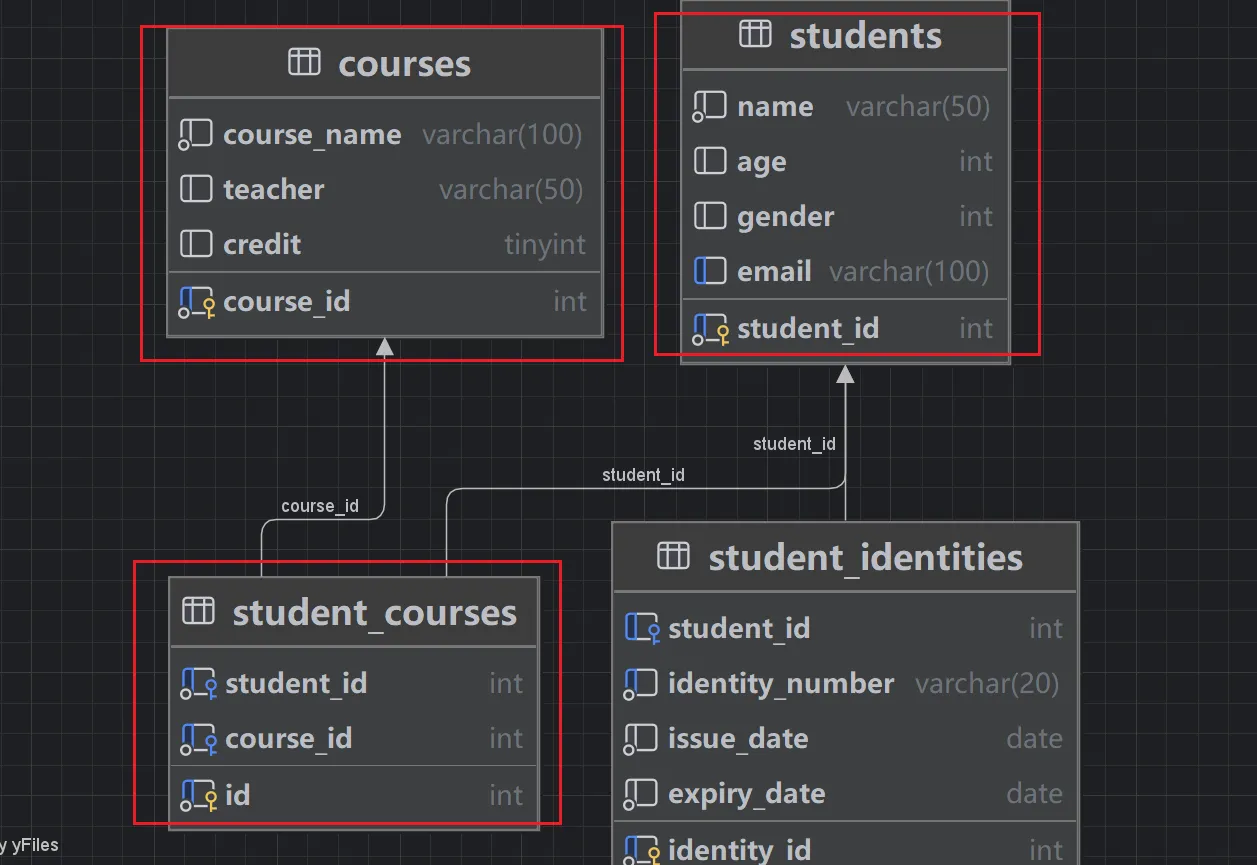Click the age column name

762,163
